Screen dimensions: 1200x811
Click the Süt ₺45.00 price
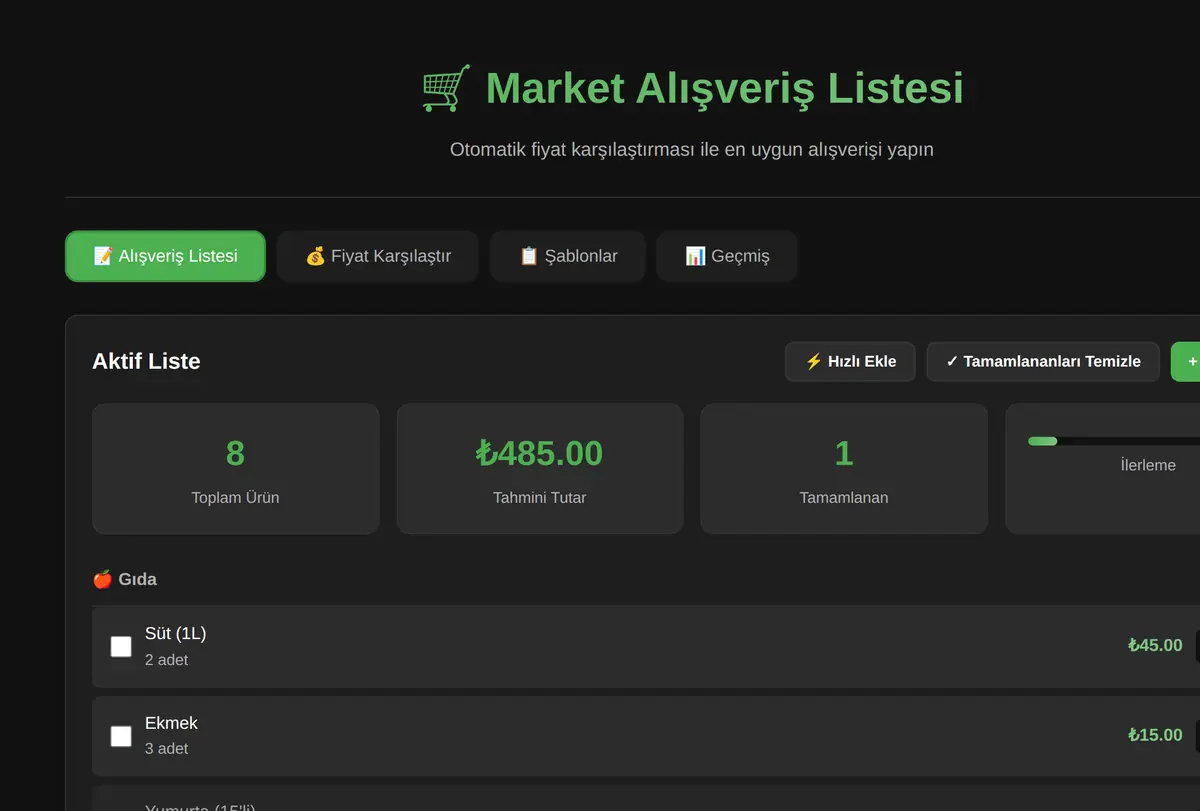tap(1155, 646)
